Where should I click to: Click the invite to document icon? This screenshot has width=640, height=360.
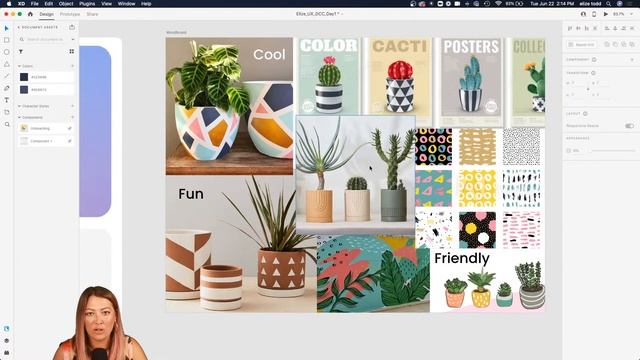[583, 14]
